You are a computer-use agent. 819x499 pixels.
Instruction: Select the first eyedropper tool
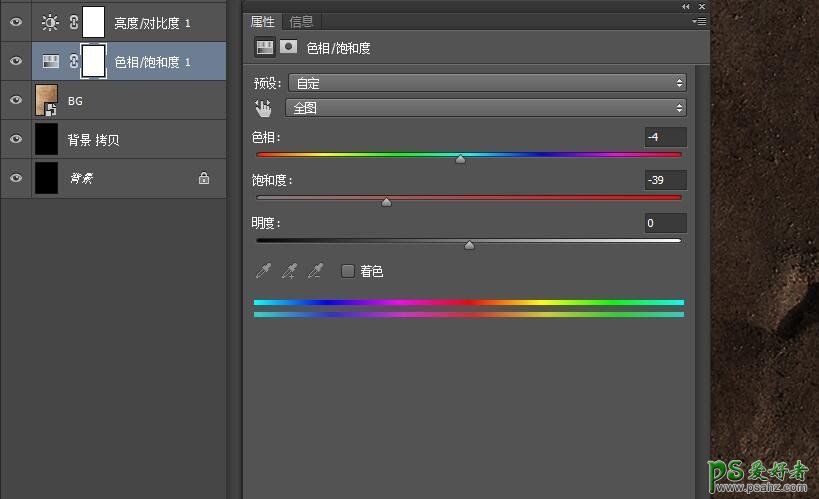(264, 271)
